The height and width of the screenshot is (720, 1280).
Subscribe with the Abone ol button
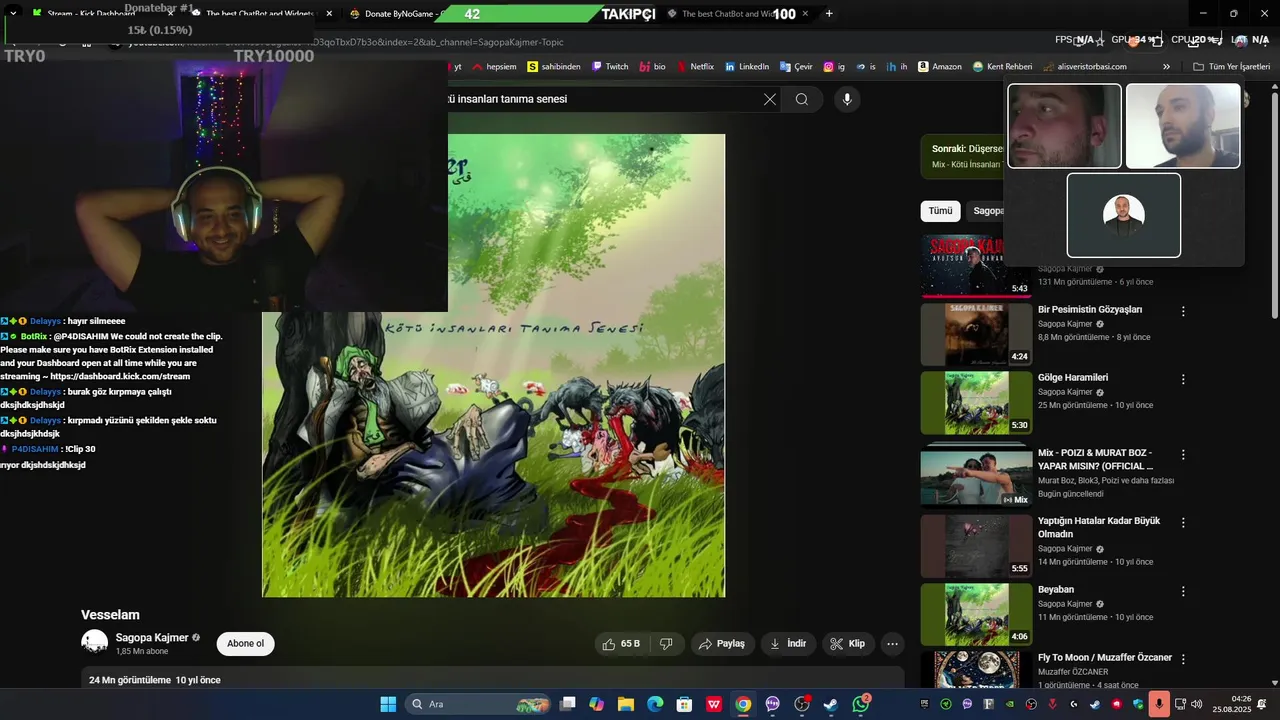(x=245, y=644)
